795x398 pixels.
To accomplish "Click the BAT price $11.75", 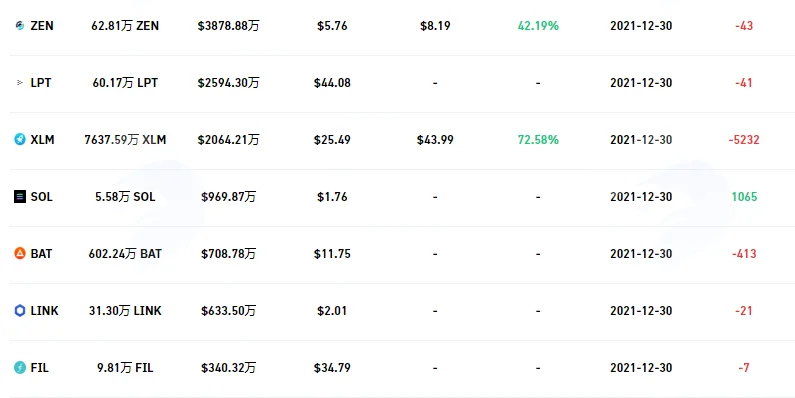I will click(x=332, y=254).
